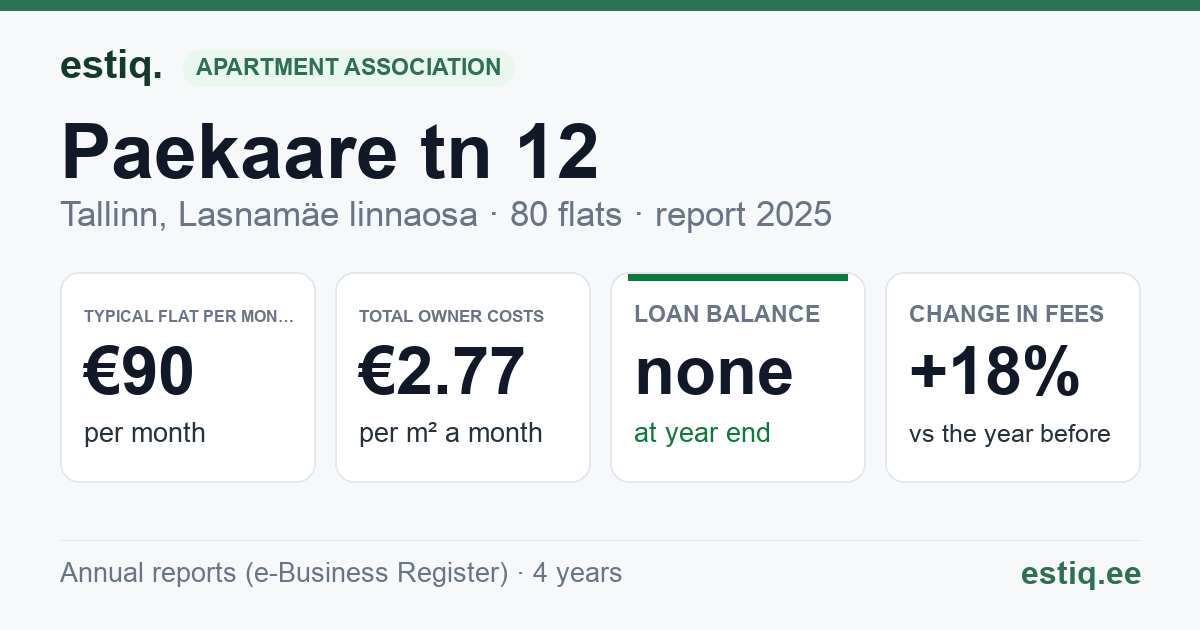Screen dimensions: 1200x630
Task: Click 'vs the year before' text
Action: (x=1010, y=434)
